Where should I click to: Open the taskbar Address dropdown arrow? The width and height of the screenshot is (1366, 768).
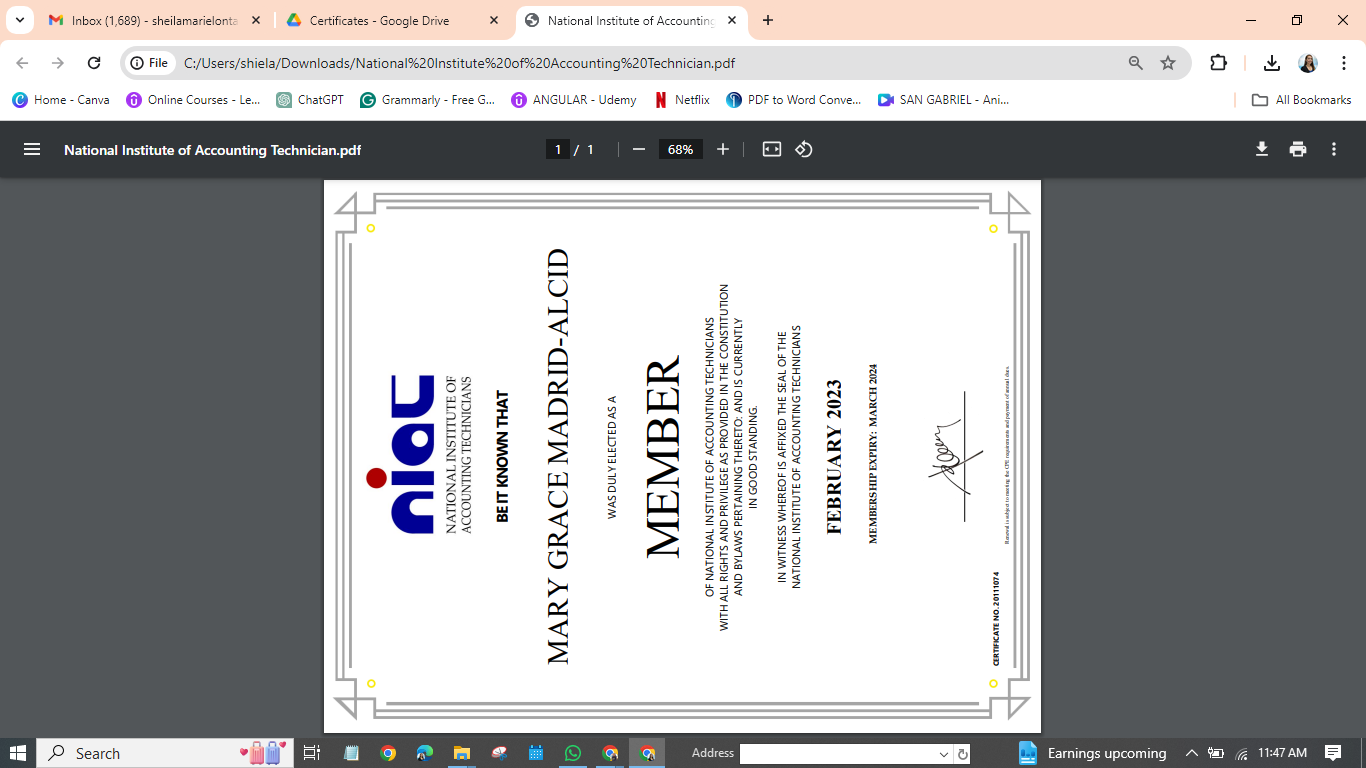tap(943, 754)
